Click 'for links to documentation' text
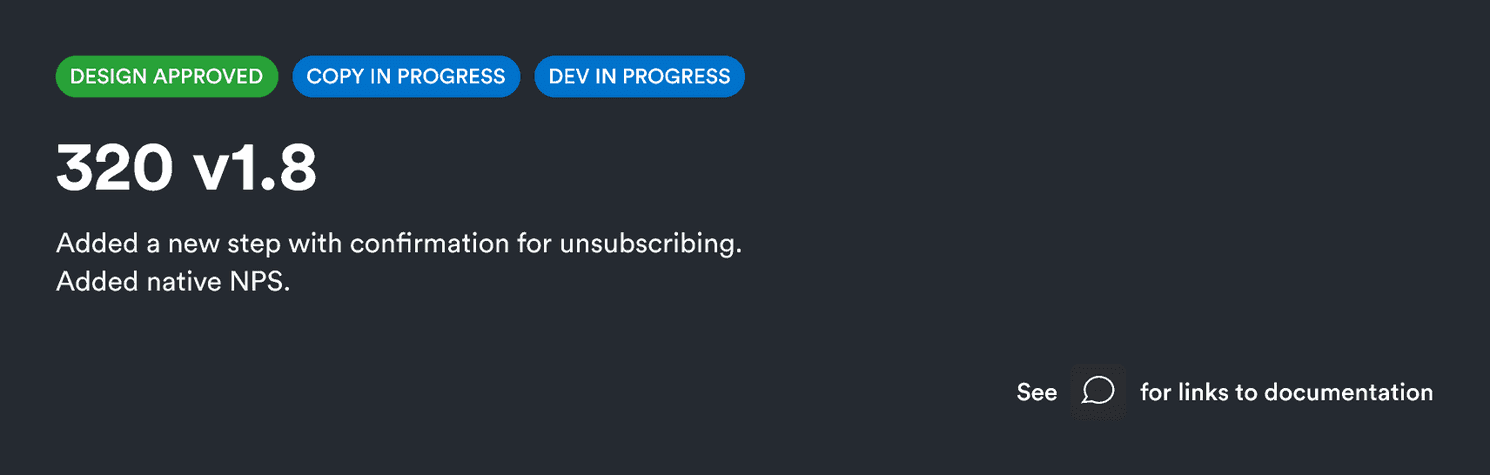The height and width of the screenshot is (475, 1490). pyautogui.click(x=1286, y=392)
